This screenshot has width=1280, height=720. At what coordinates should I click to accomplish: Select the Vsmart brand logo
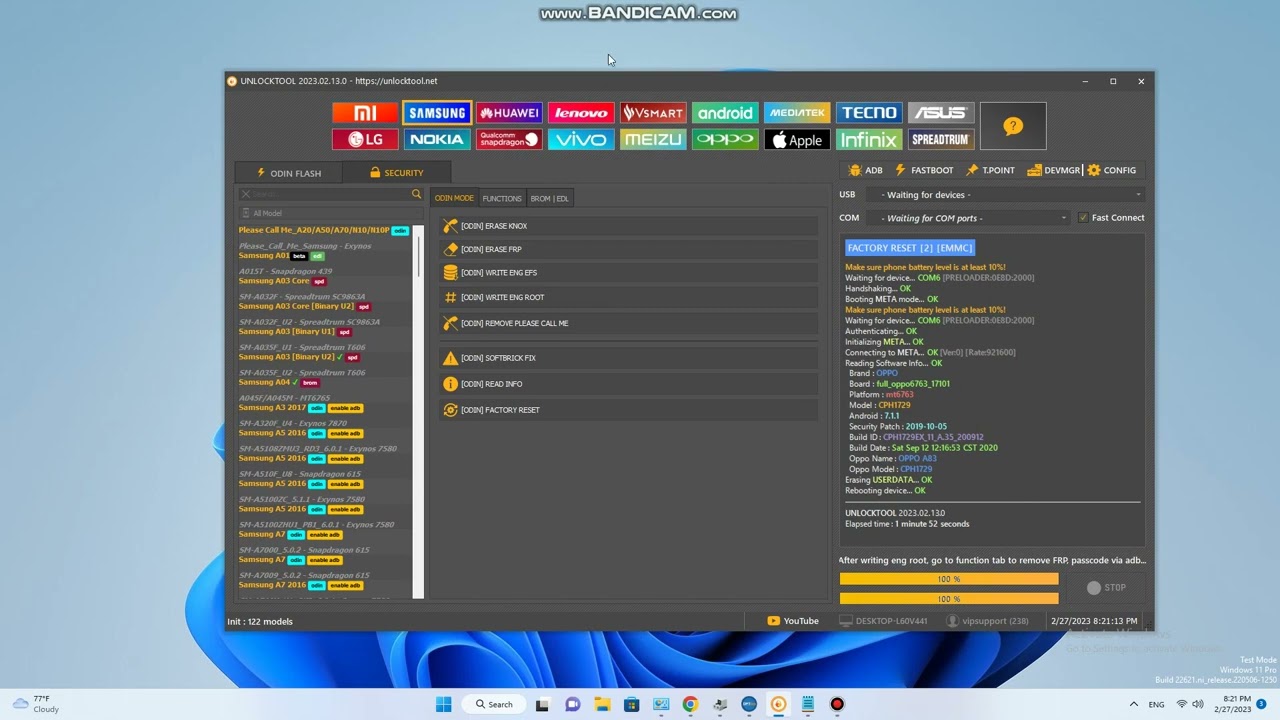(x=653, y=113)
